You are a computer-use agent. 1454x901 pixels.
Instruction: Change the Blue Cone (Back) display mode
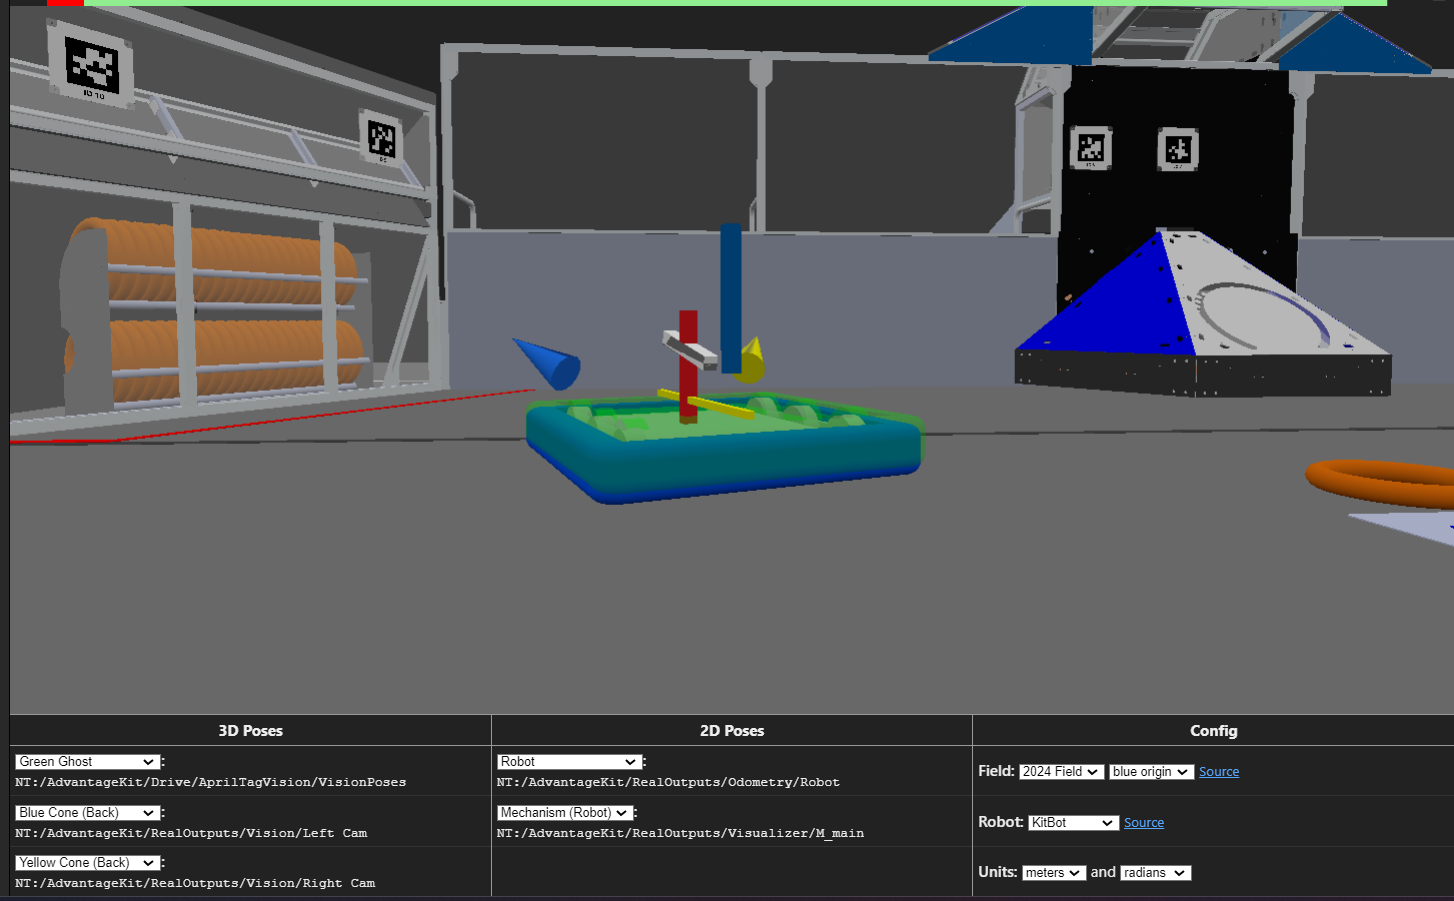point(86,812)
